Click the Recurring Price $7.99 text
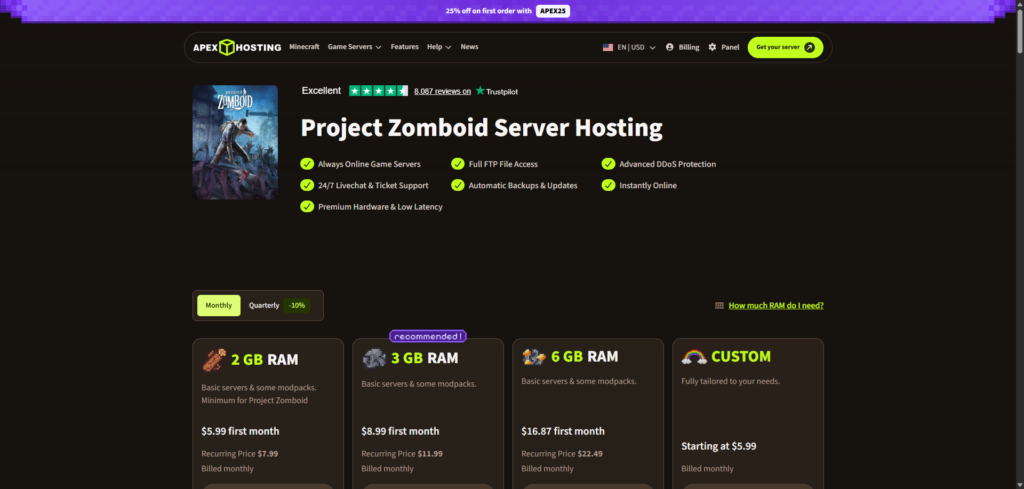This screenshot has width=1024, height=489. coord(240,453)
